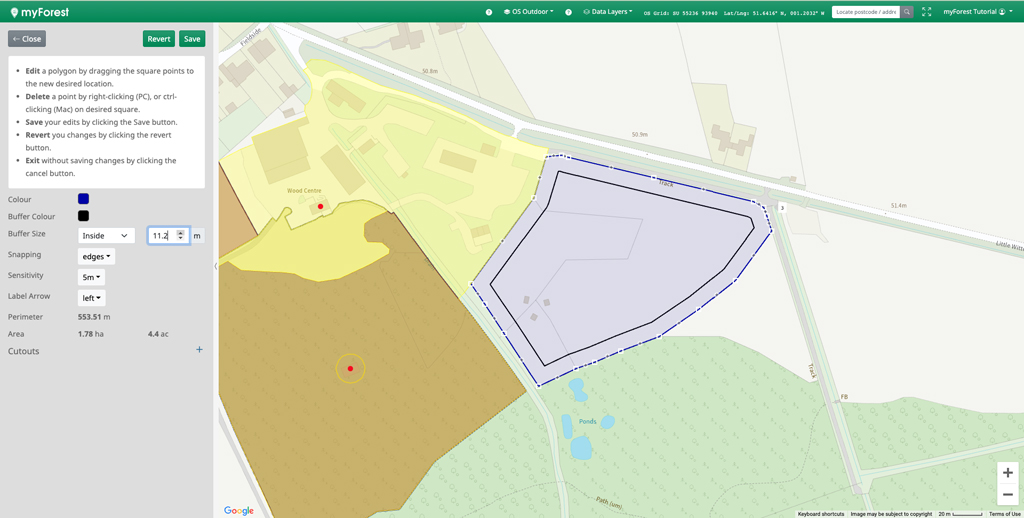Save the polygon edits

192,39
